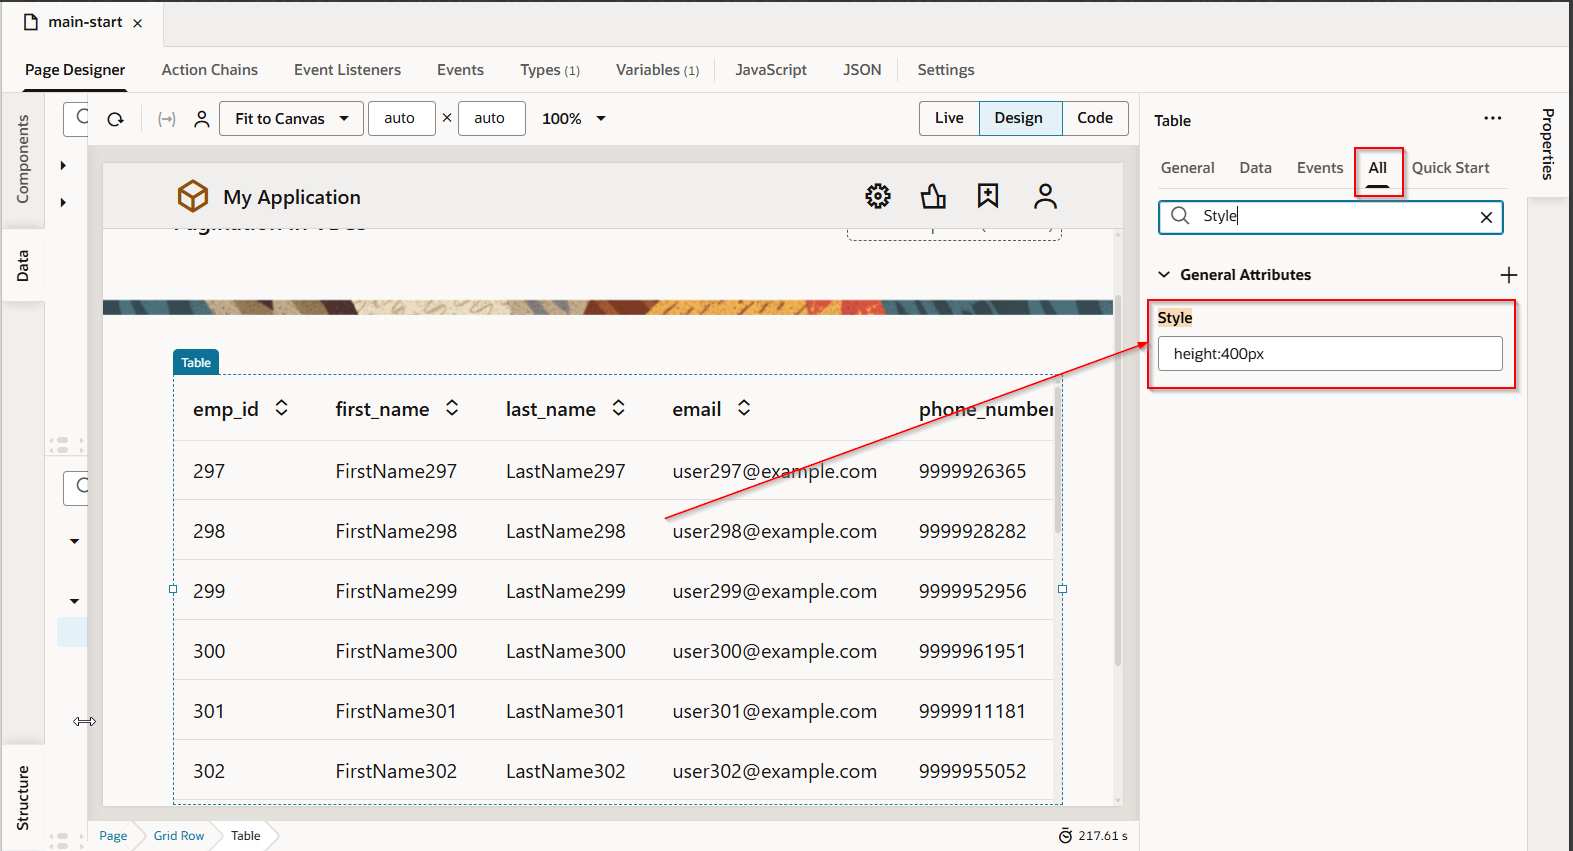Image resolution: width=1573 pixels, height=851 pixels.
Task: Add a general attribute with plus icon
Action: pos(1509,275)
